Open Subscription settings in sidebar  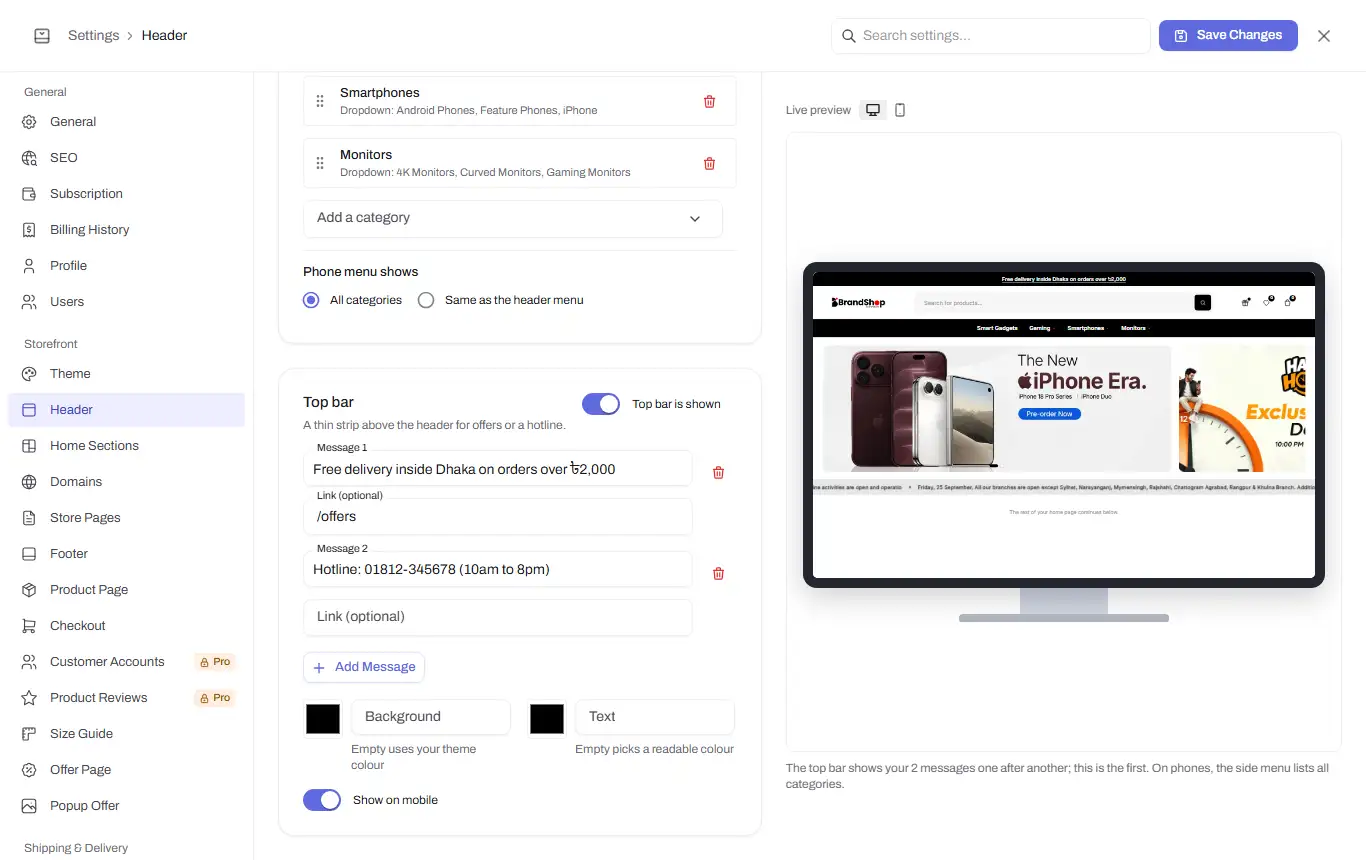click(126, 194)
